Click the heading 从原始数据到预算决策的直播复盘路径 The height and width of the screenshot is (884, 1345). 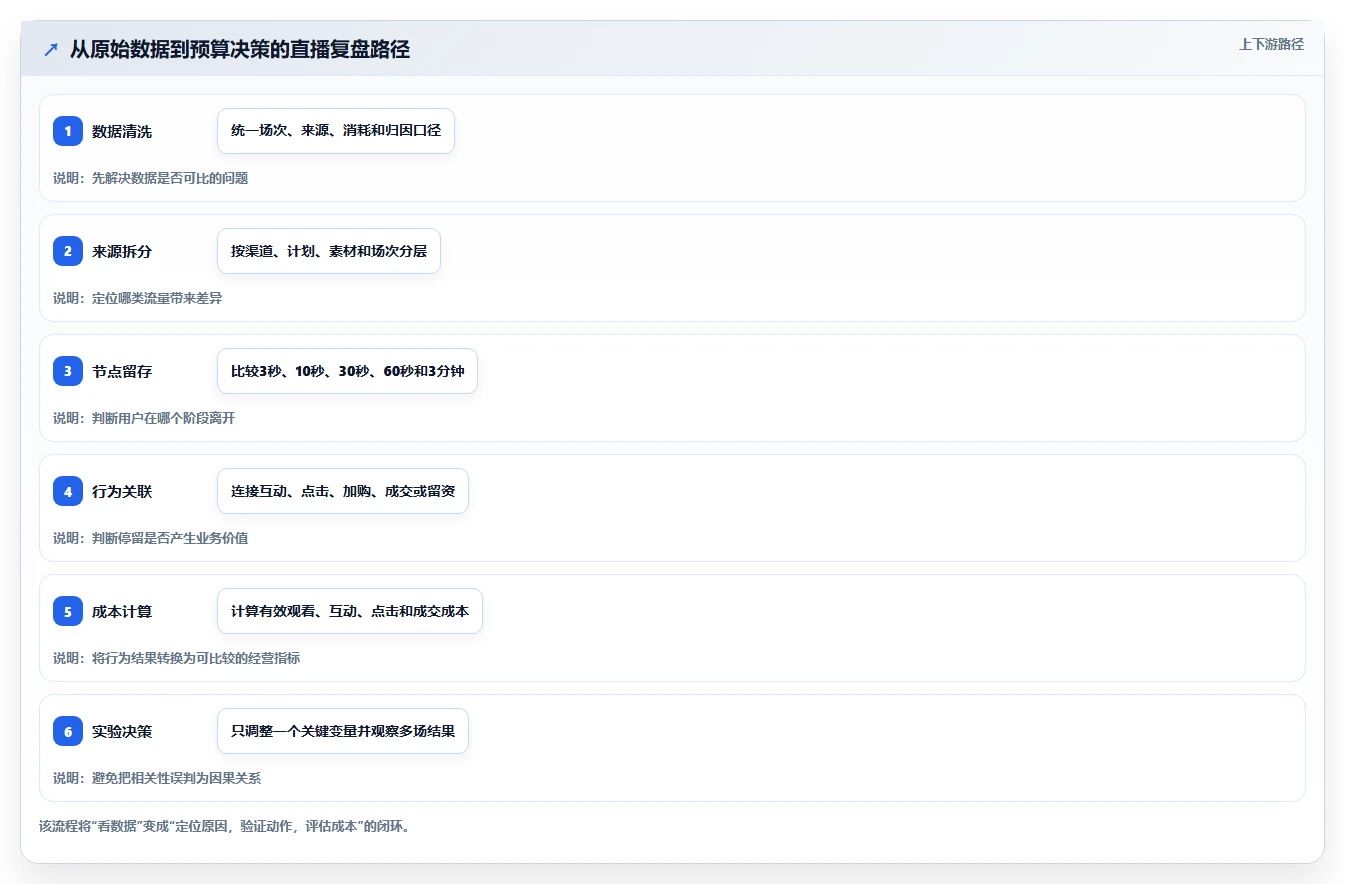click(x=240, y=50)
